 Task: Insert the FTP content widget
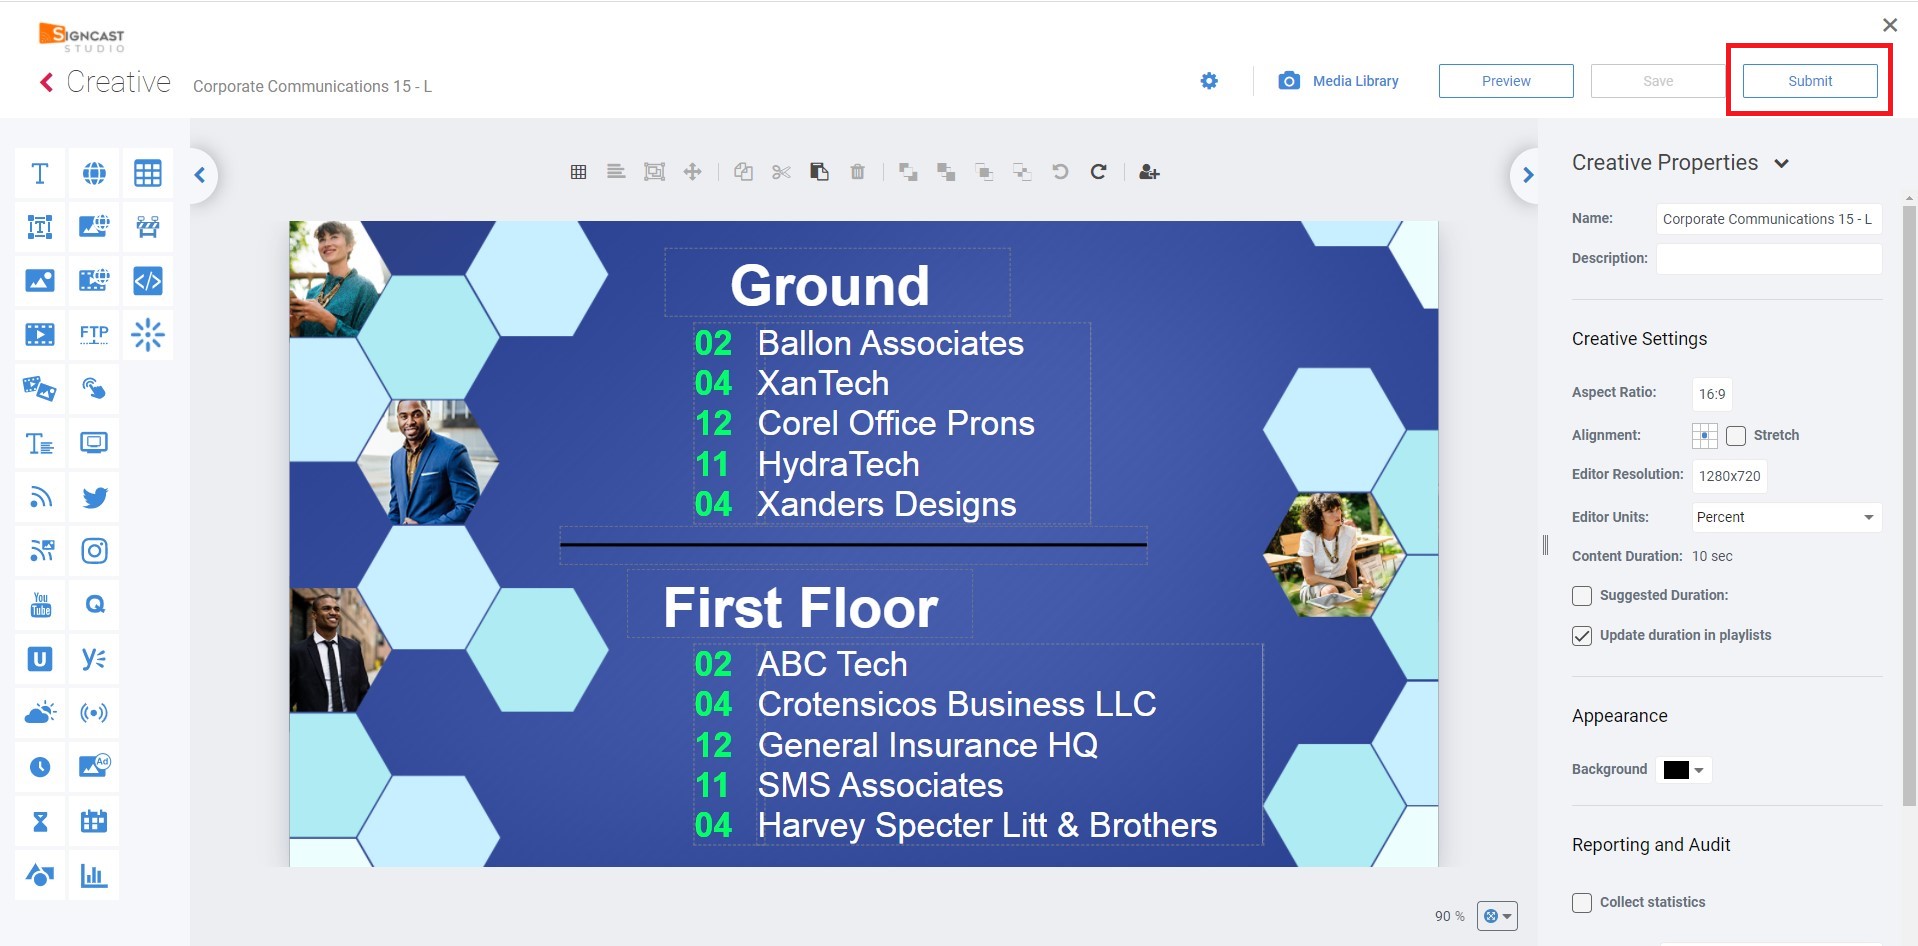tap(94, 334)
